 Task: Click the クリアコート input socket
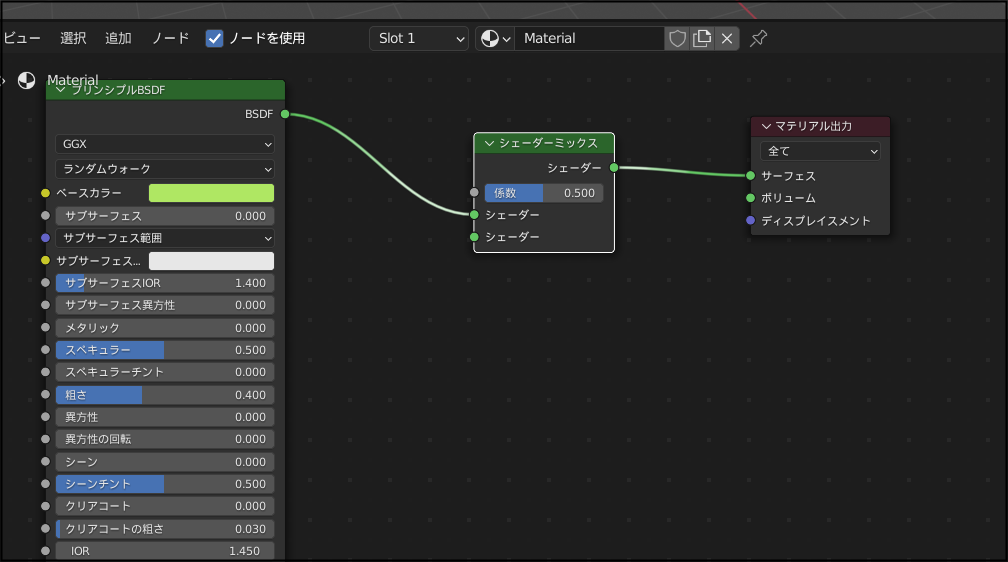click(45, 506)
